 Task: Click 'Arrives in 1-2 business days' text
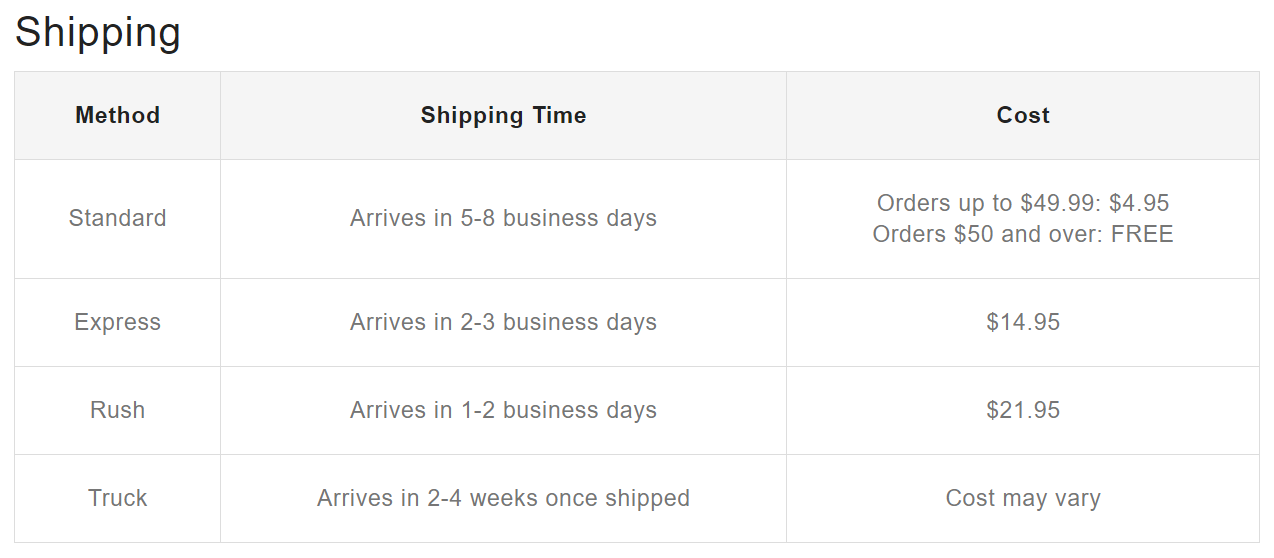click(503, 410)
